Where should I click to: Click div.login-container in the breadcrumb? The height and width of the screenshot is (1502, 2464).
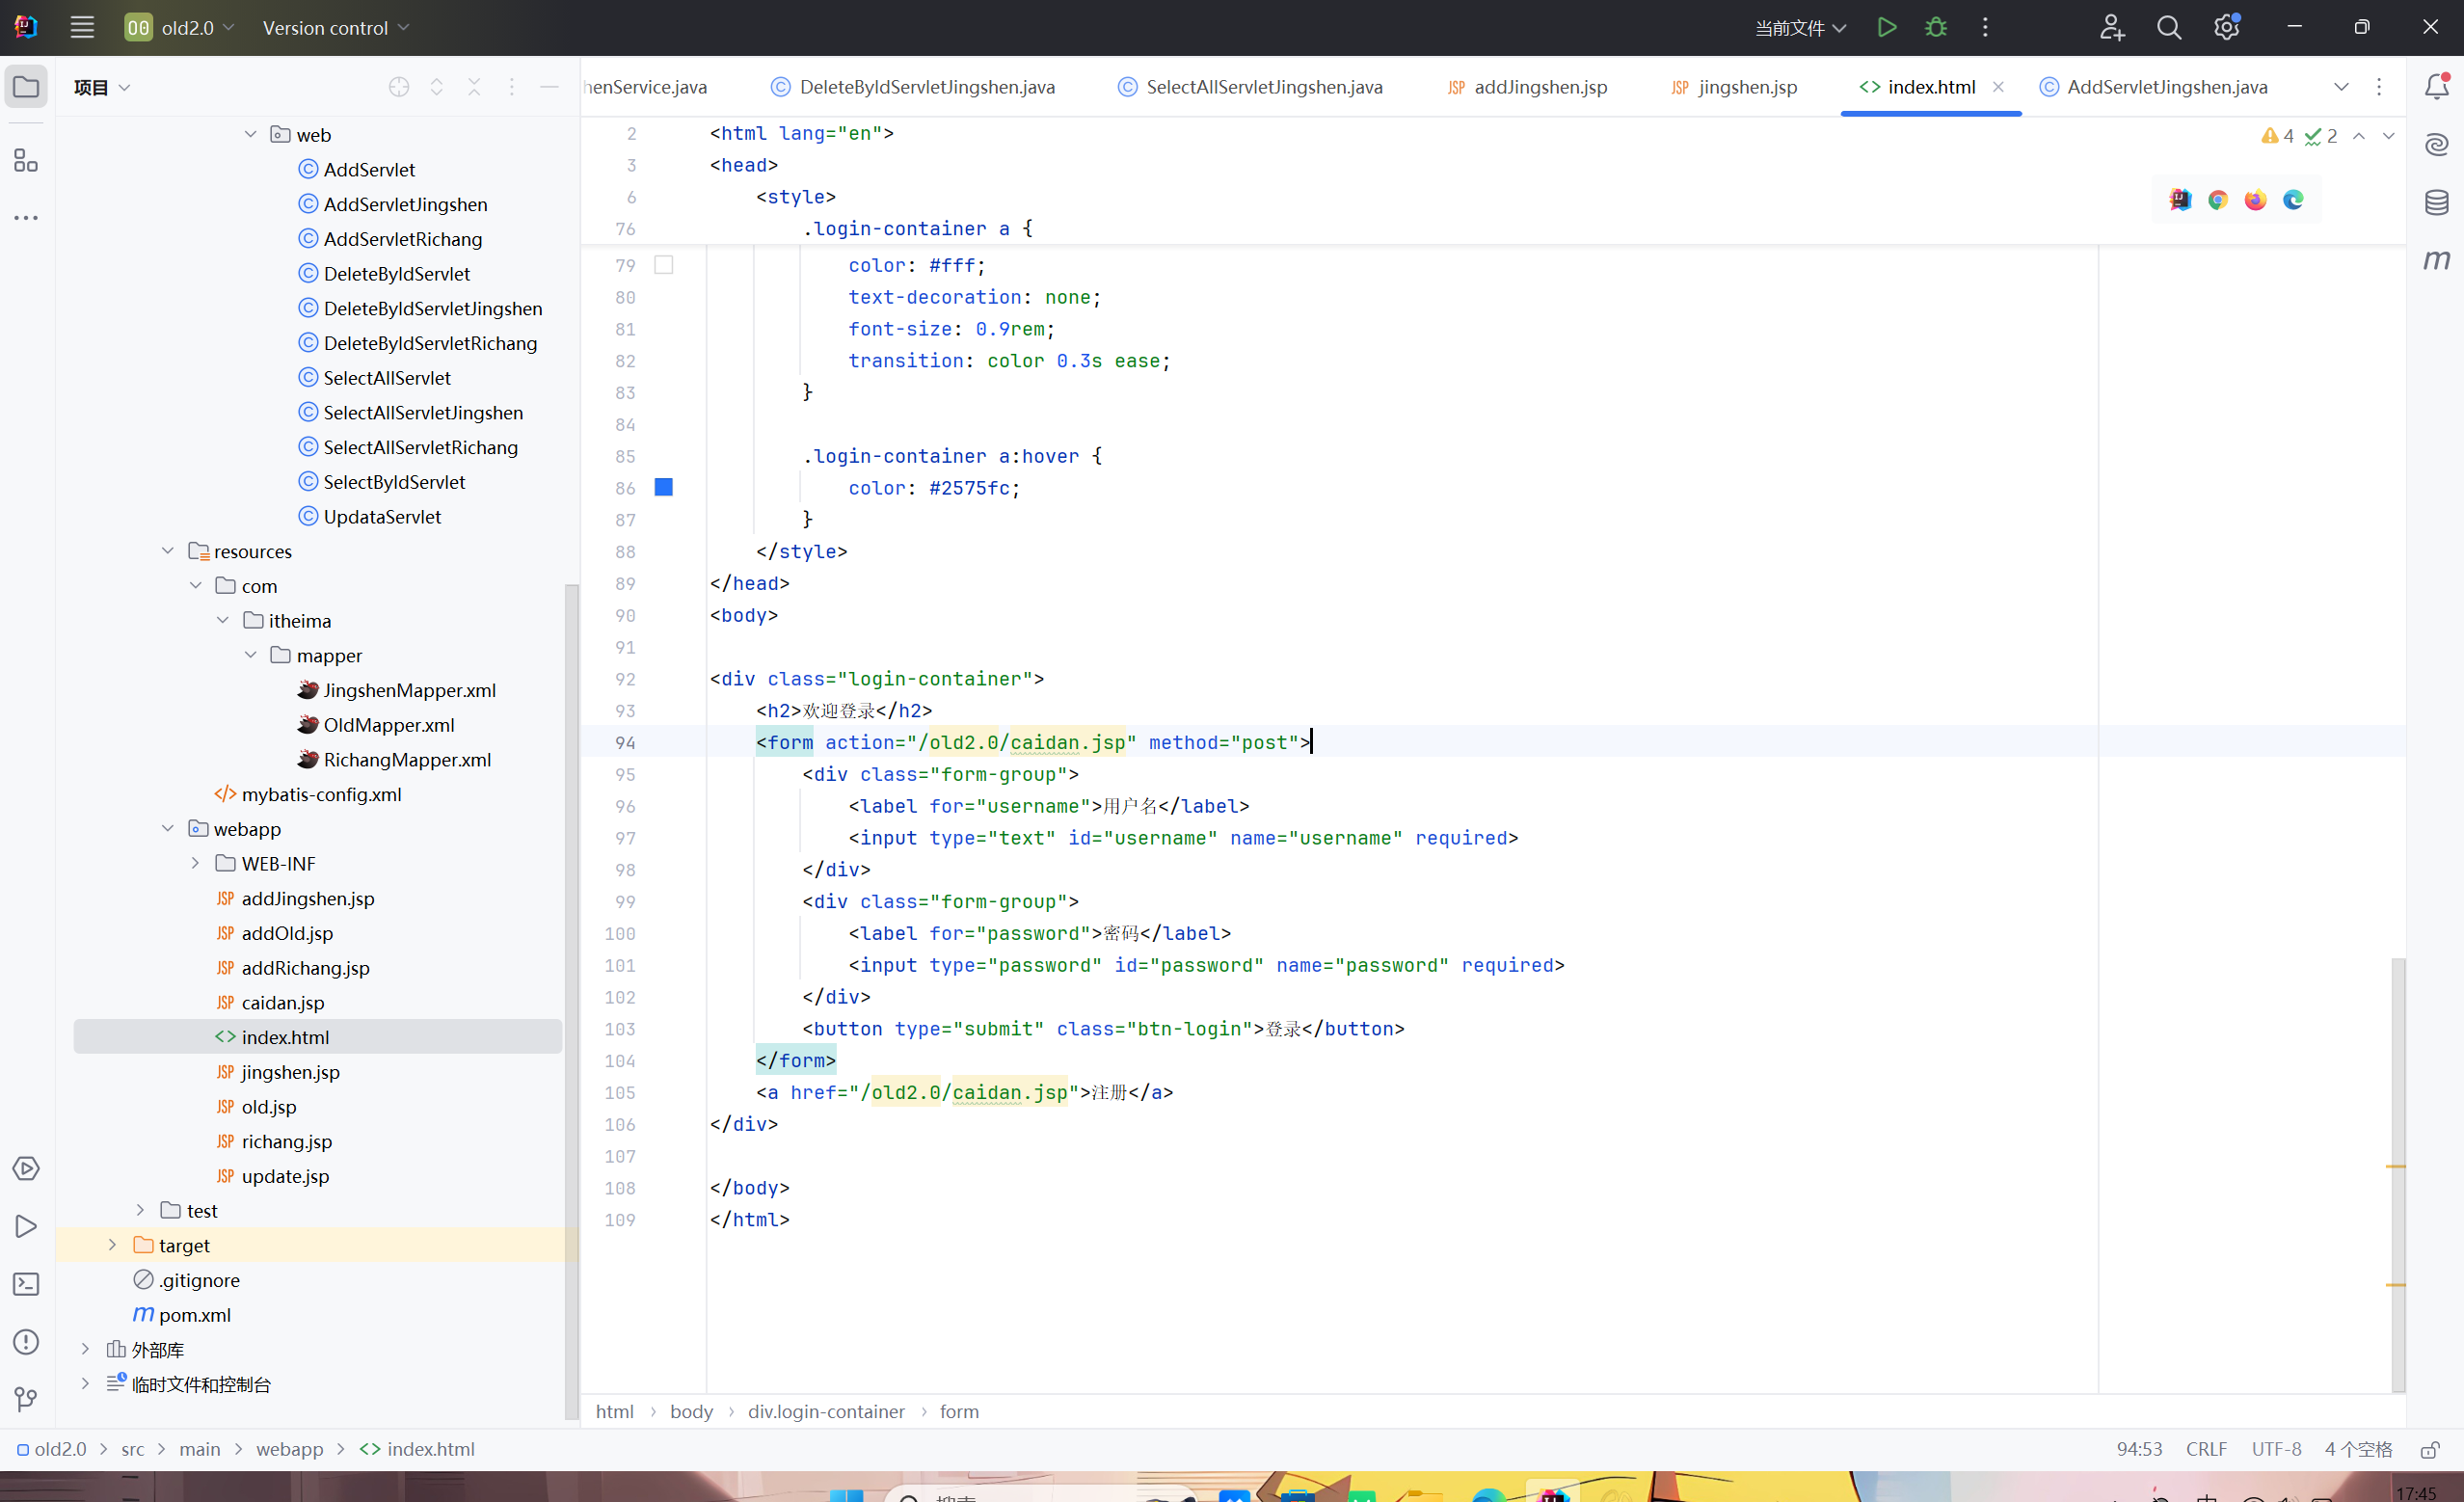pos(826,1411)
